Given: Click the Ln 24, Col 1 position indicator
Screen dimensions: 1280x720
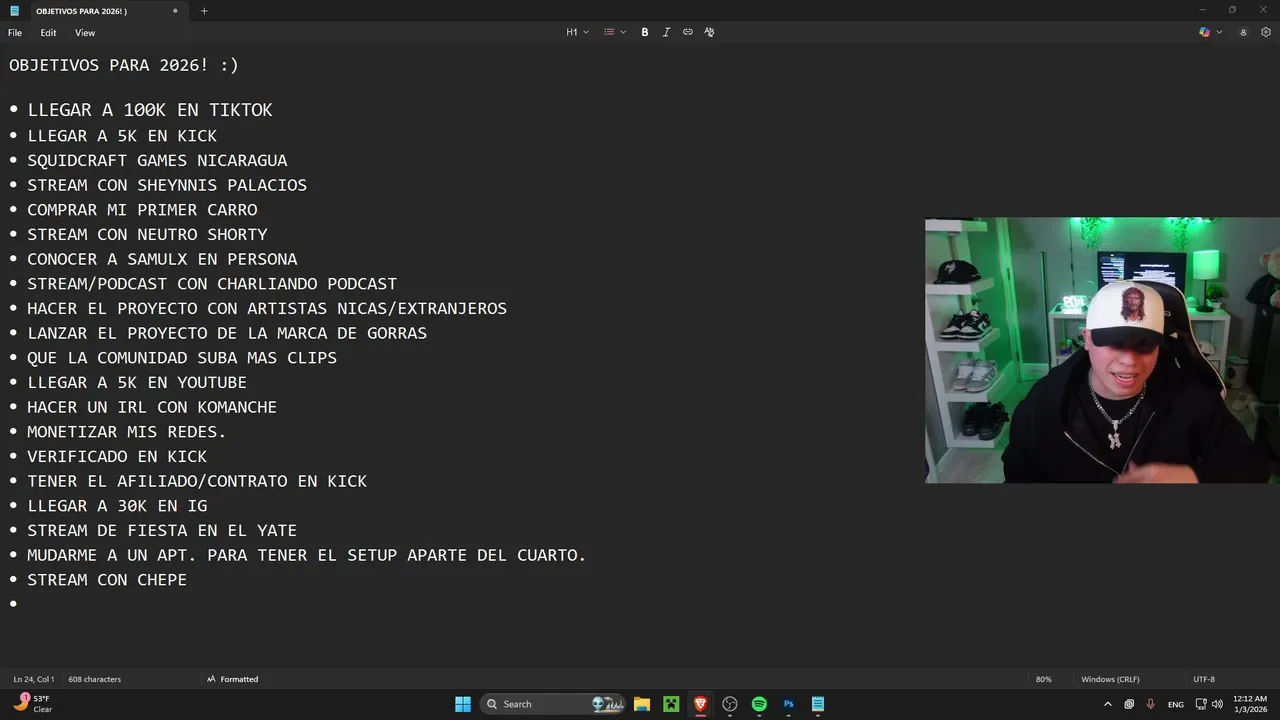Looking at the screenshot, I should pyautogui.click(x=34, y=679).
